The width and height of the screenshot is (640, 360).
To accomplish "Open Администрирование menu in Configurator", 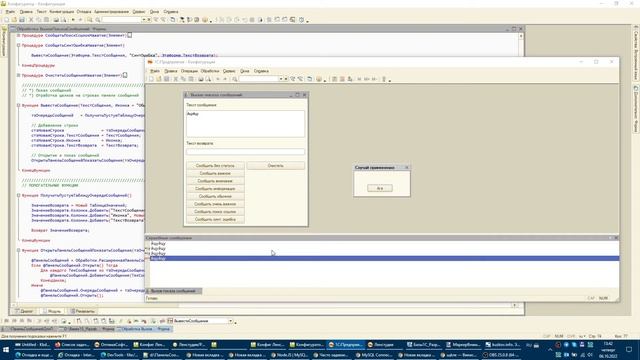I will [111, 12].
